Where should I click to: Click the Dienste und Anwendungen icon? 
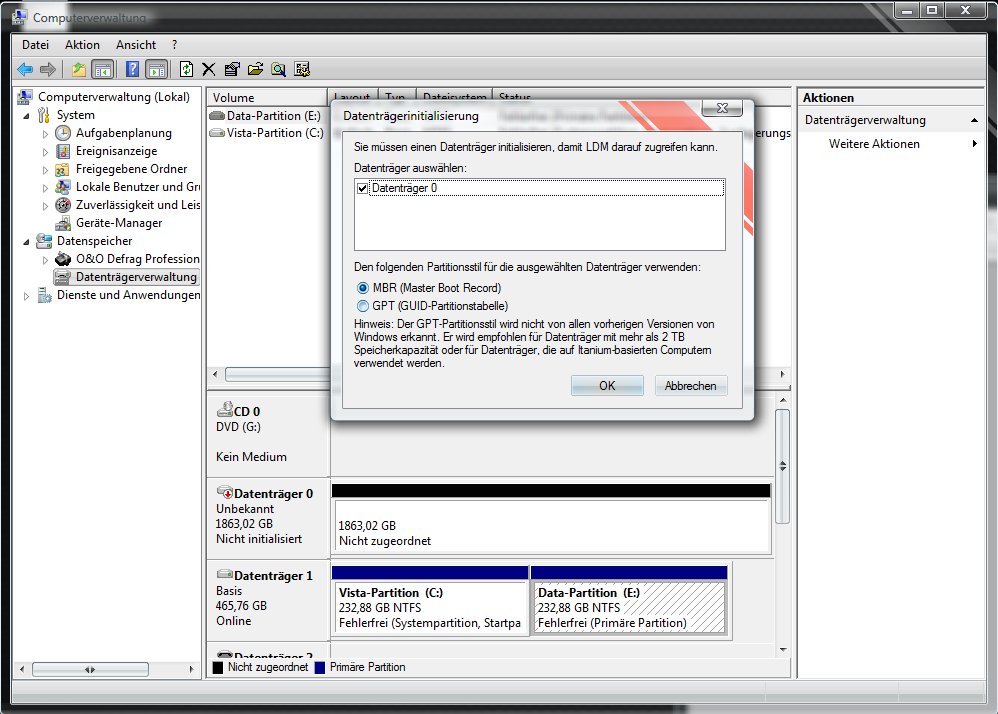click(x=44, y=295)
